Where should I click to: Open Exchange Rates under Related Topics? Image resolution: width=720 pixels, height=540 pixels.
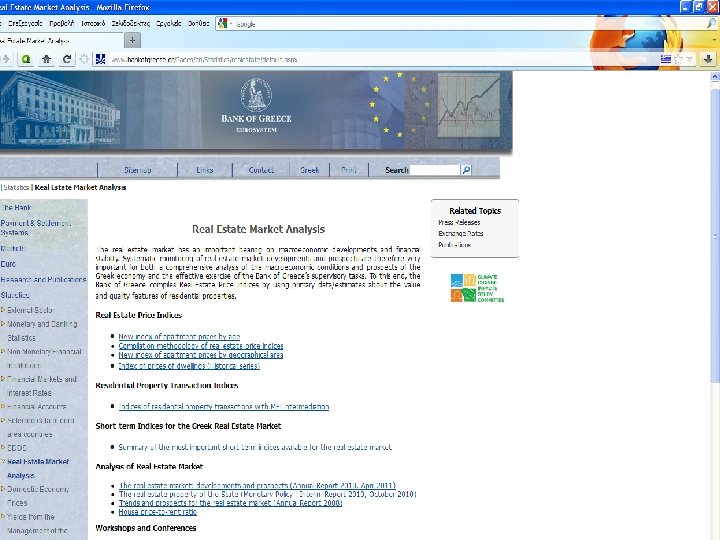461,233
